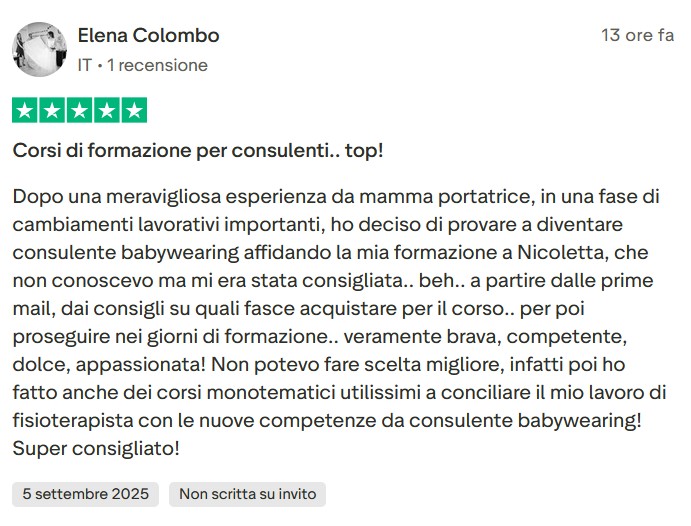Viewport: 691px width, 526px height.
Task: Click the IT country label
Action: point(85,65)
